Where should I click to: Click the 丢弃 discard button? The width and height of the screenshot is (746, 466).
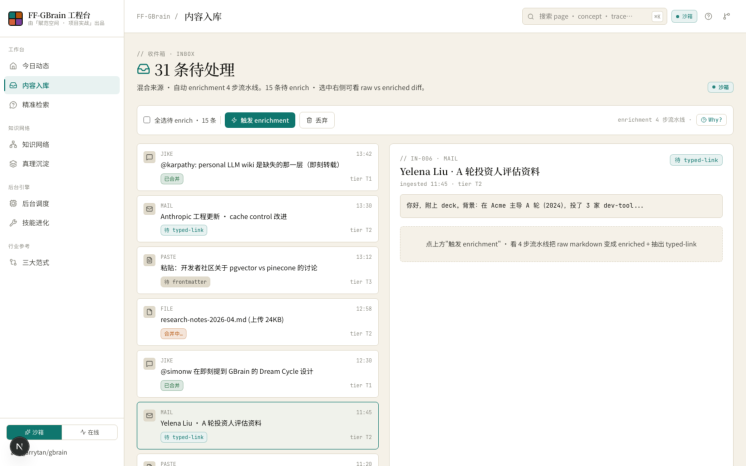(317, 120)
